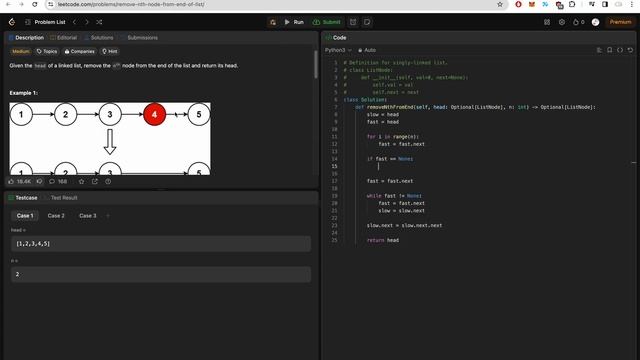Click the Code panel tab
The image size is (640, 360).
coord(336,38)
